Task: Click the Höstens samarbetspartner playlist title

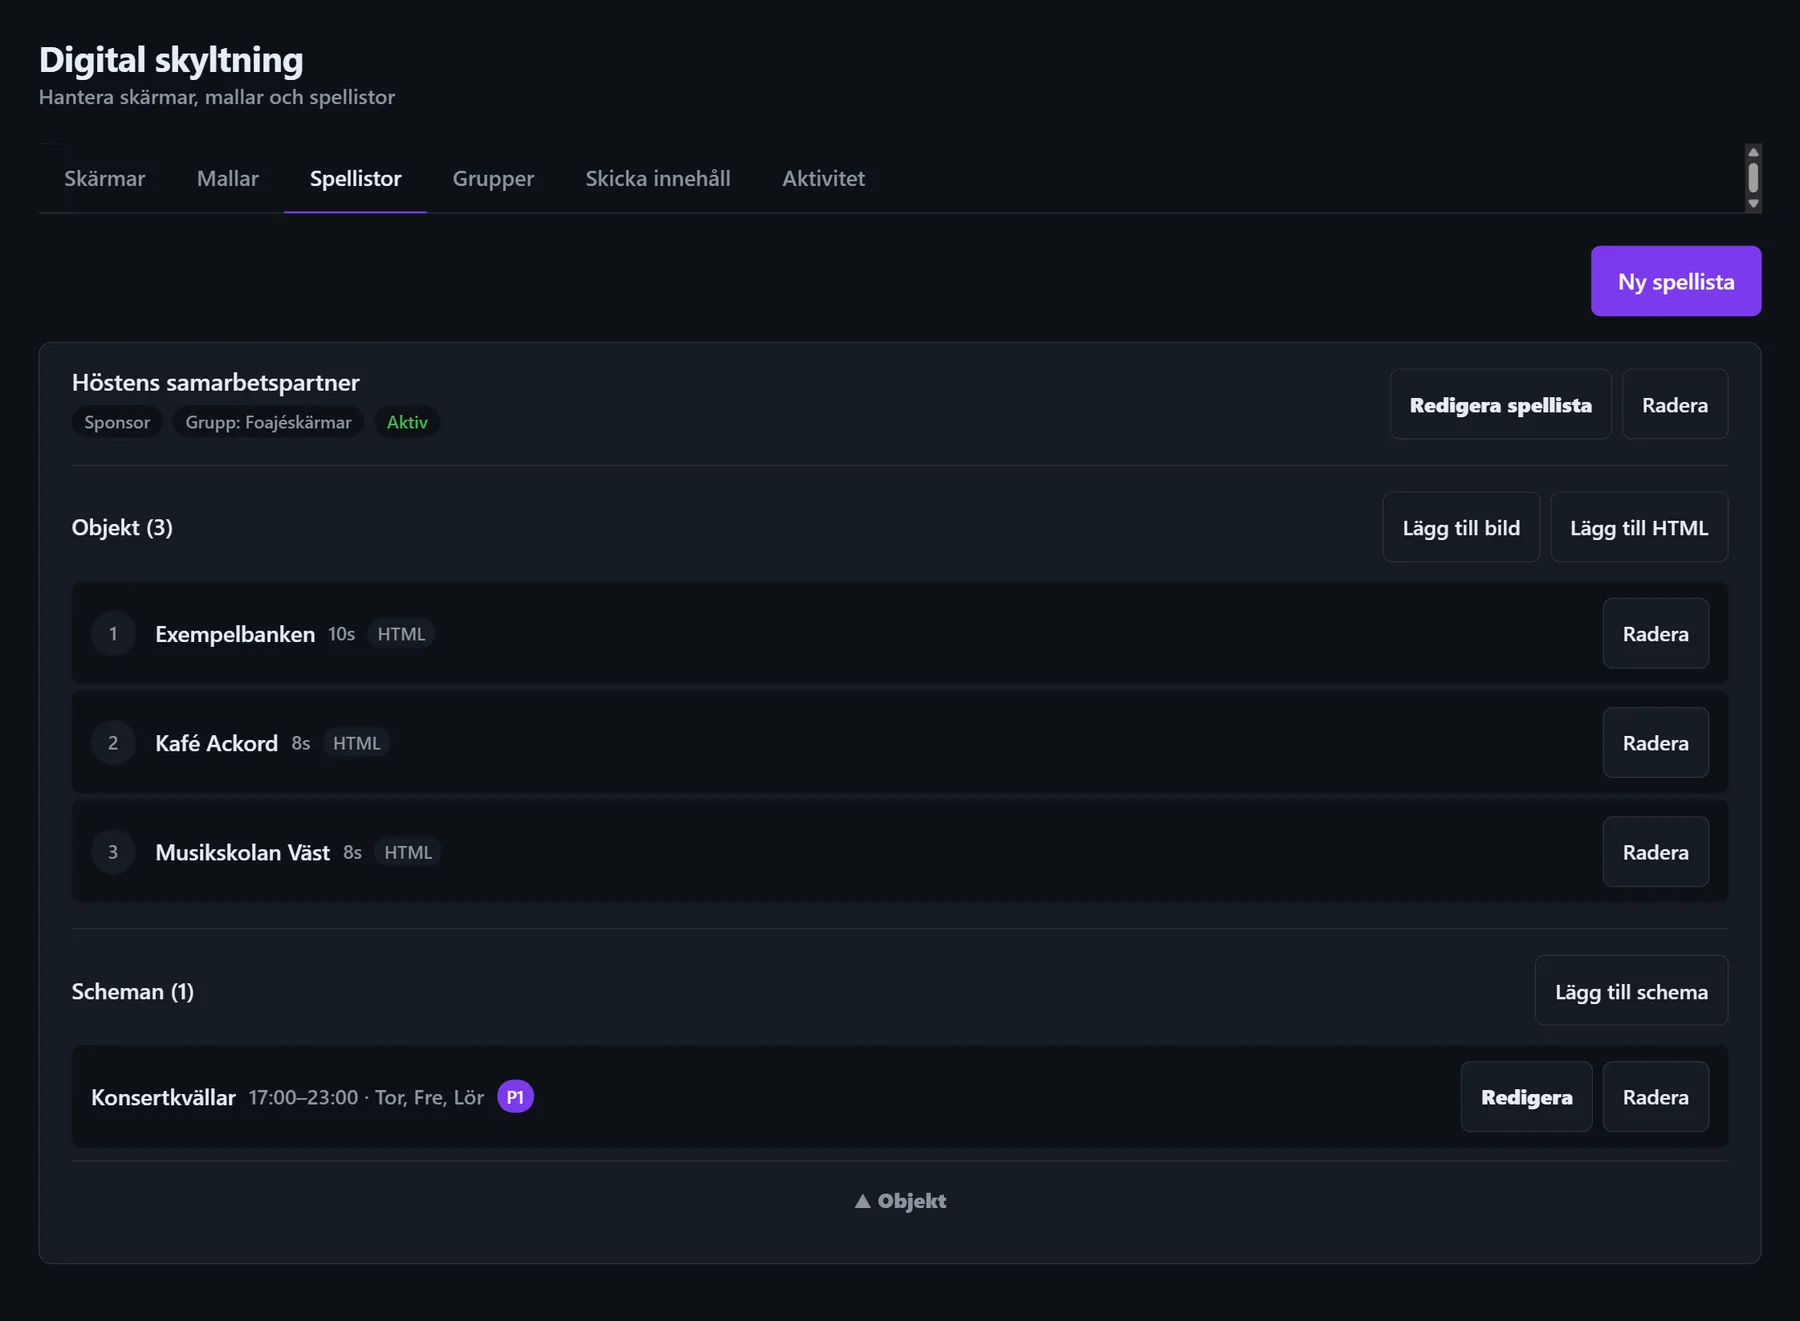Action: coord(215,382)
